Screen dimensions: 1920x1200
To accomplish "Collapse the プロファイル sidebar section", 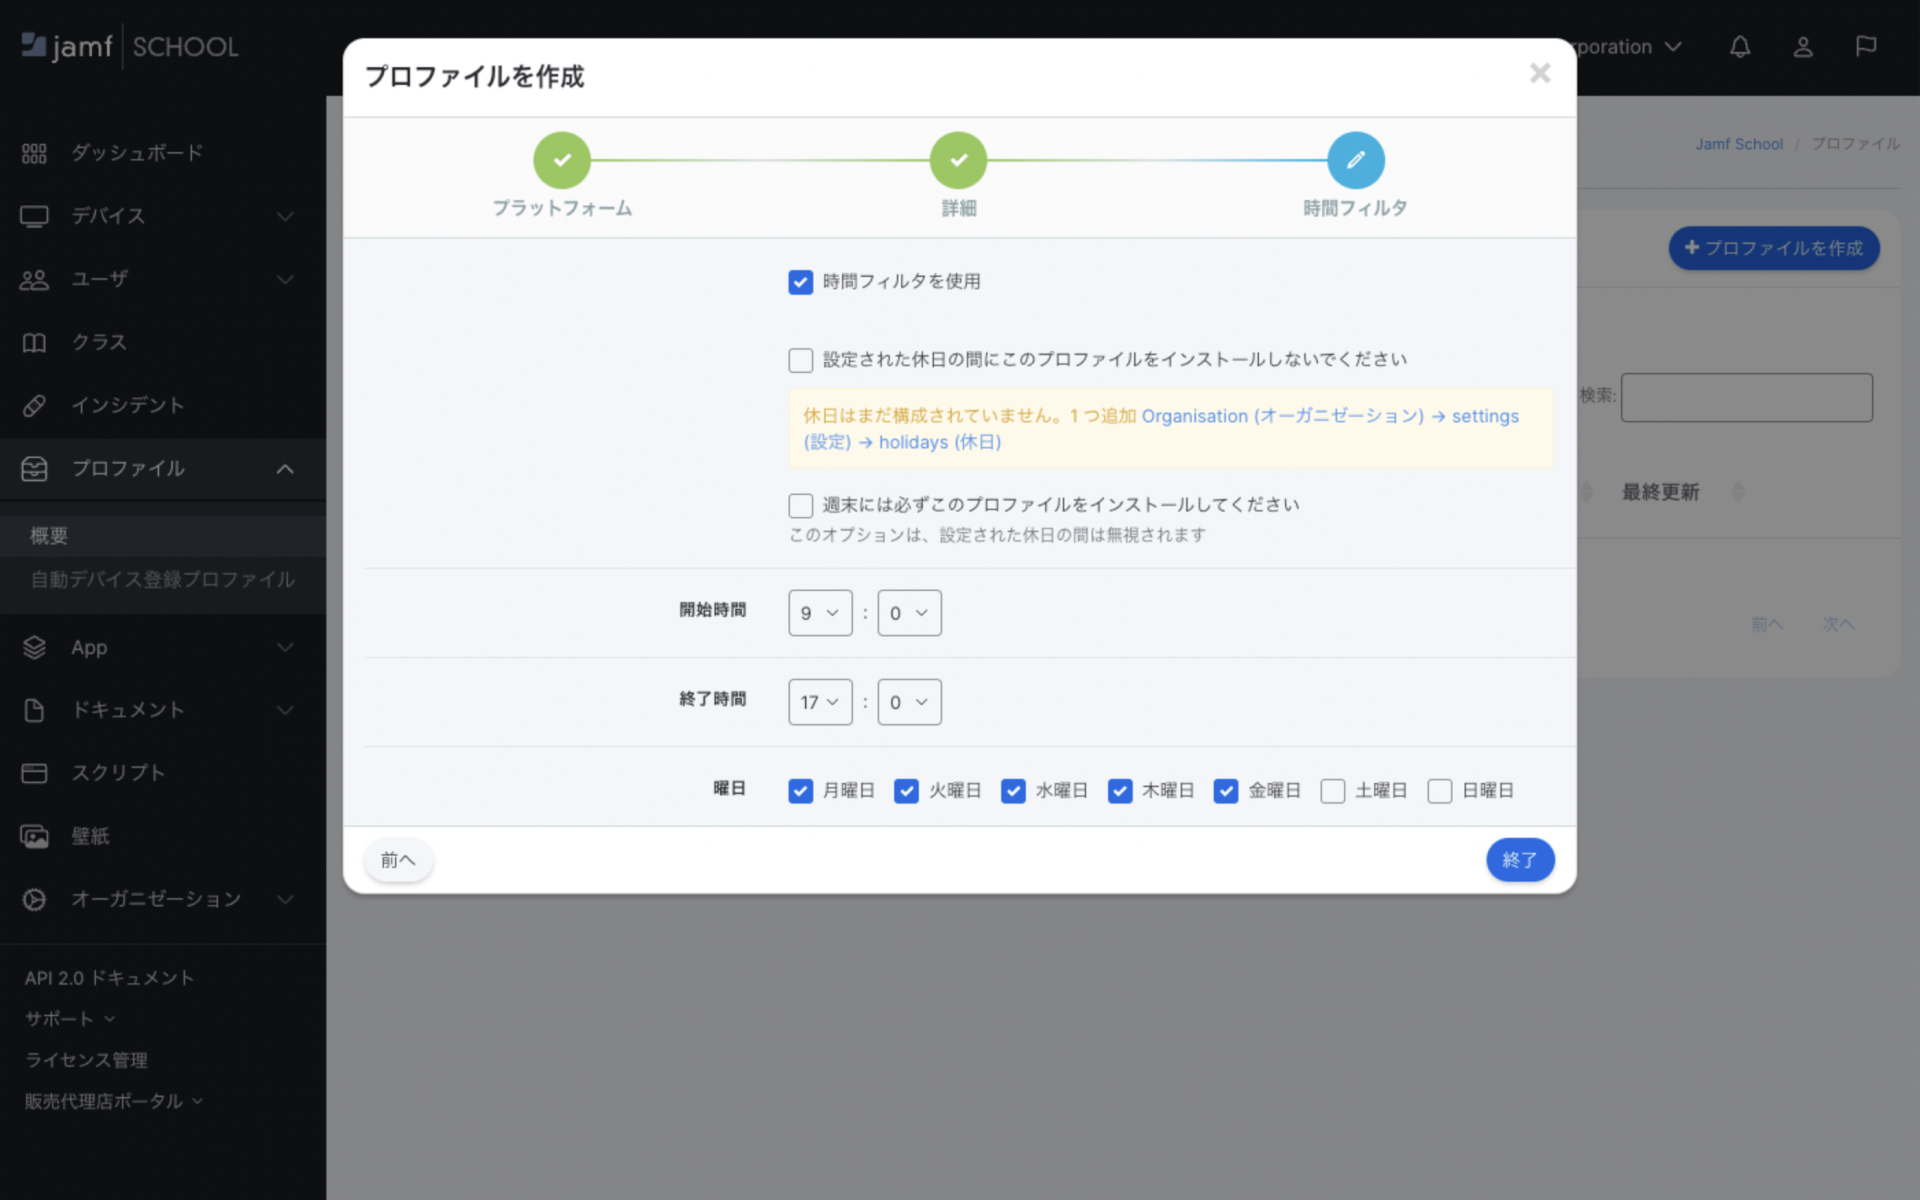I will point(286,469).
